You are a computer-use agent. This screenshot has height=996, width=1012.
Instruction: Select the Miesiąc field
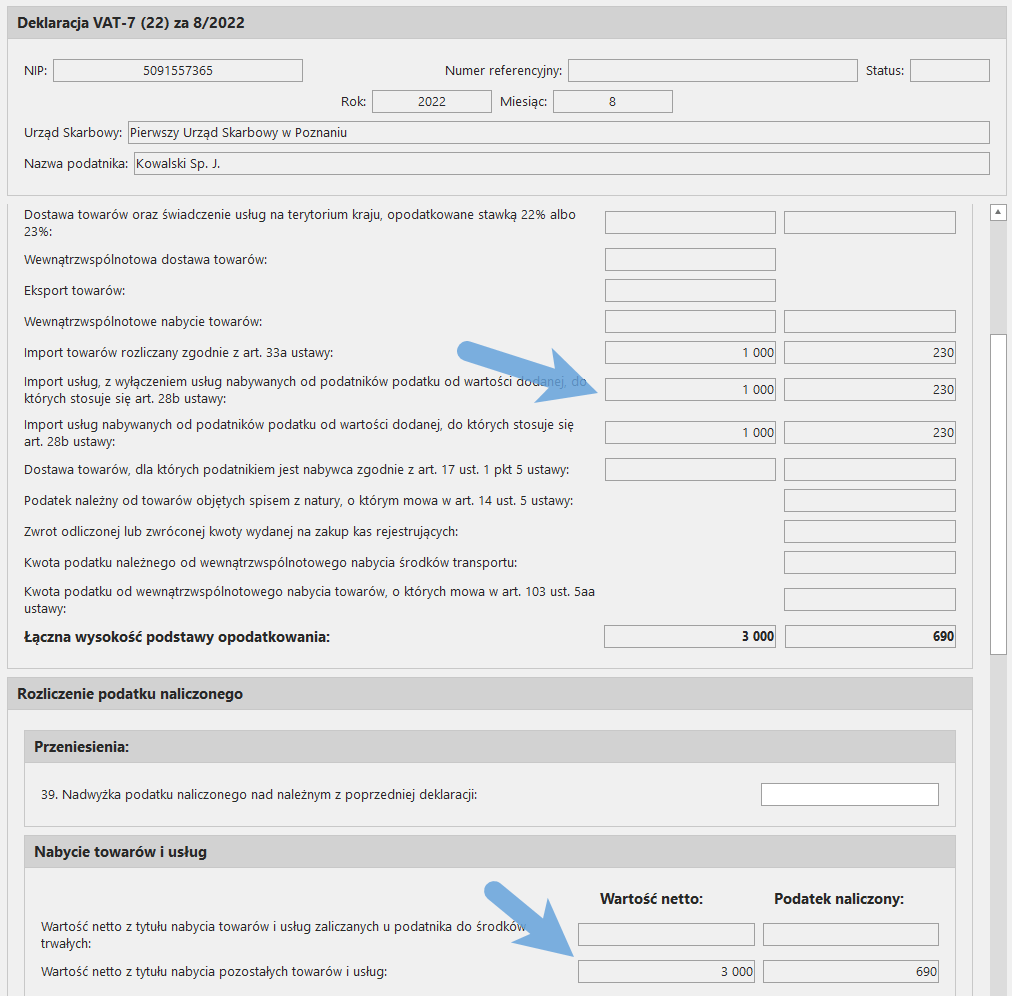[612, 101]
